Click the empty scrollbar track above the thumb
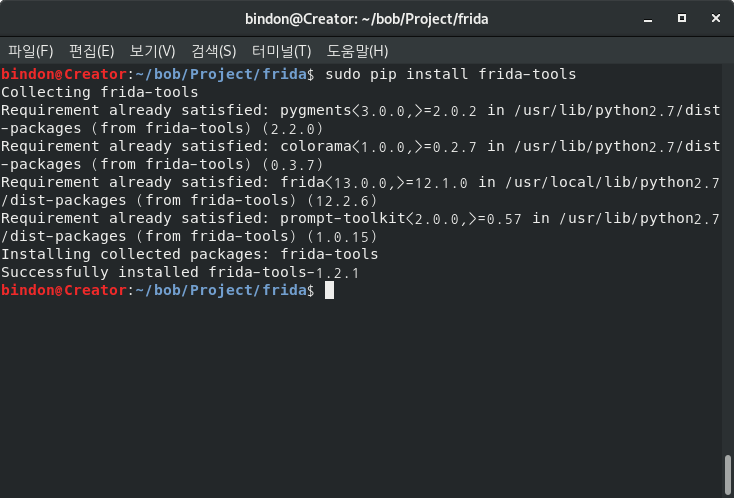734x498 pixels. coord(728,250)
